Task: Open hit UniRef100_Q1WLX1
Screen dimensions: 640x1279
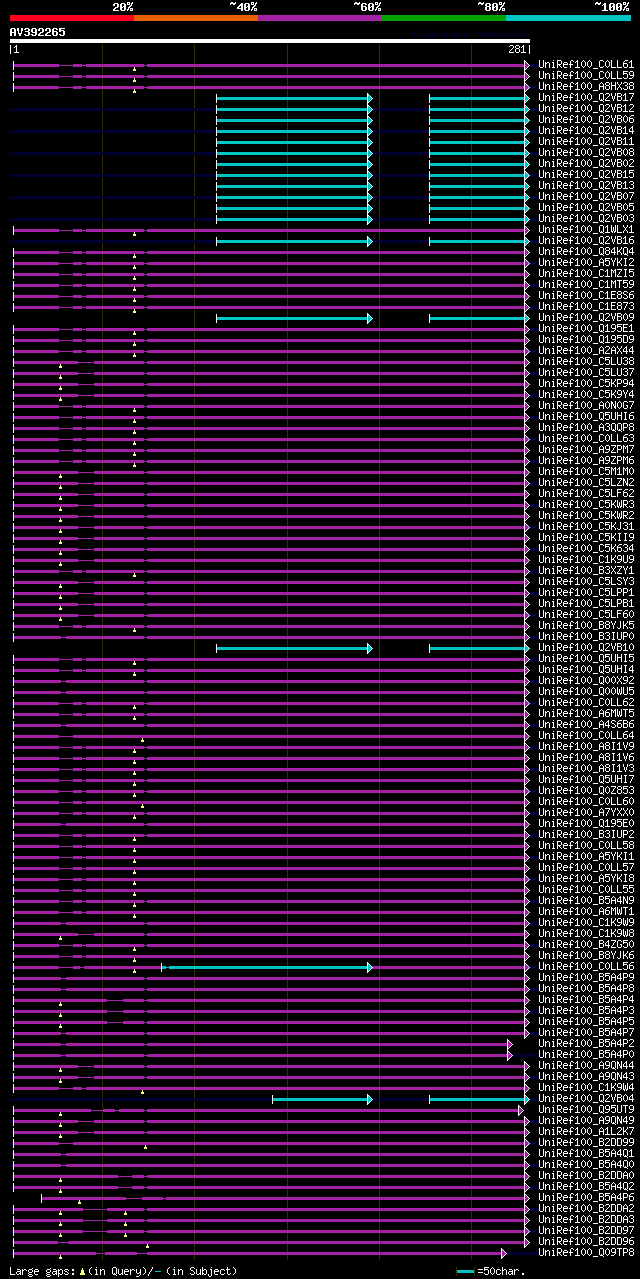Action: click(x=586, y=229)
